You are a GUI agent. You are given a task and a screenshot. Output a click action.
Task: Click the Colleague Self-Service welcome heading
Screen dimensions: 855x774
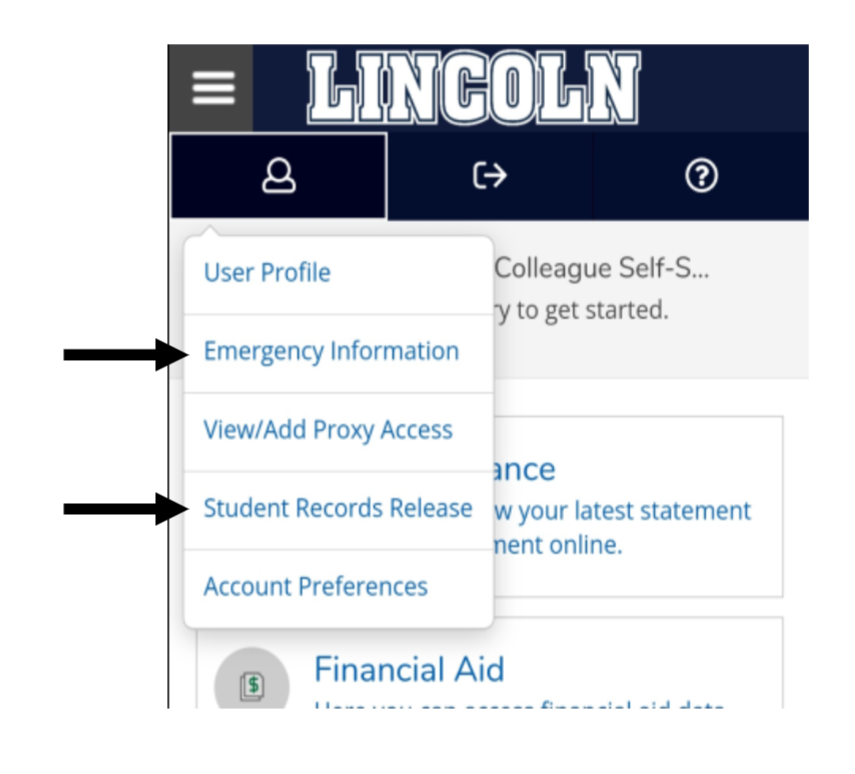click(603, 269)
